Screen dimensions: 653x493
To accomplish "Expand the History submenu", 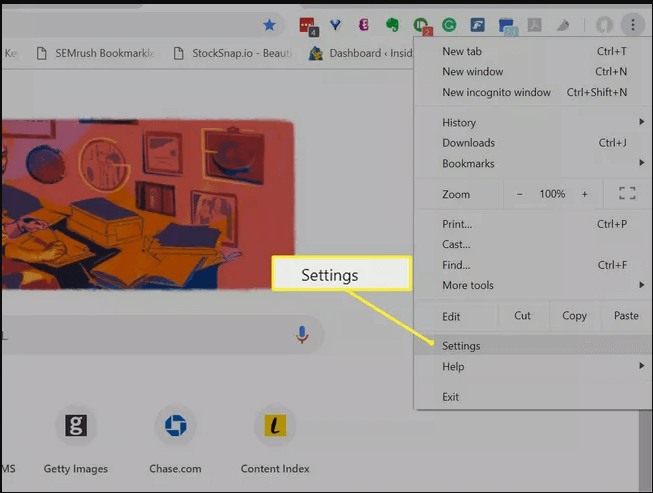I will [x=534, y=122].
